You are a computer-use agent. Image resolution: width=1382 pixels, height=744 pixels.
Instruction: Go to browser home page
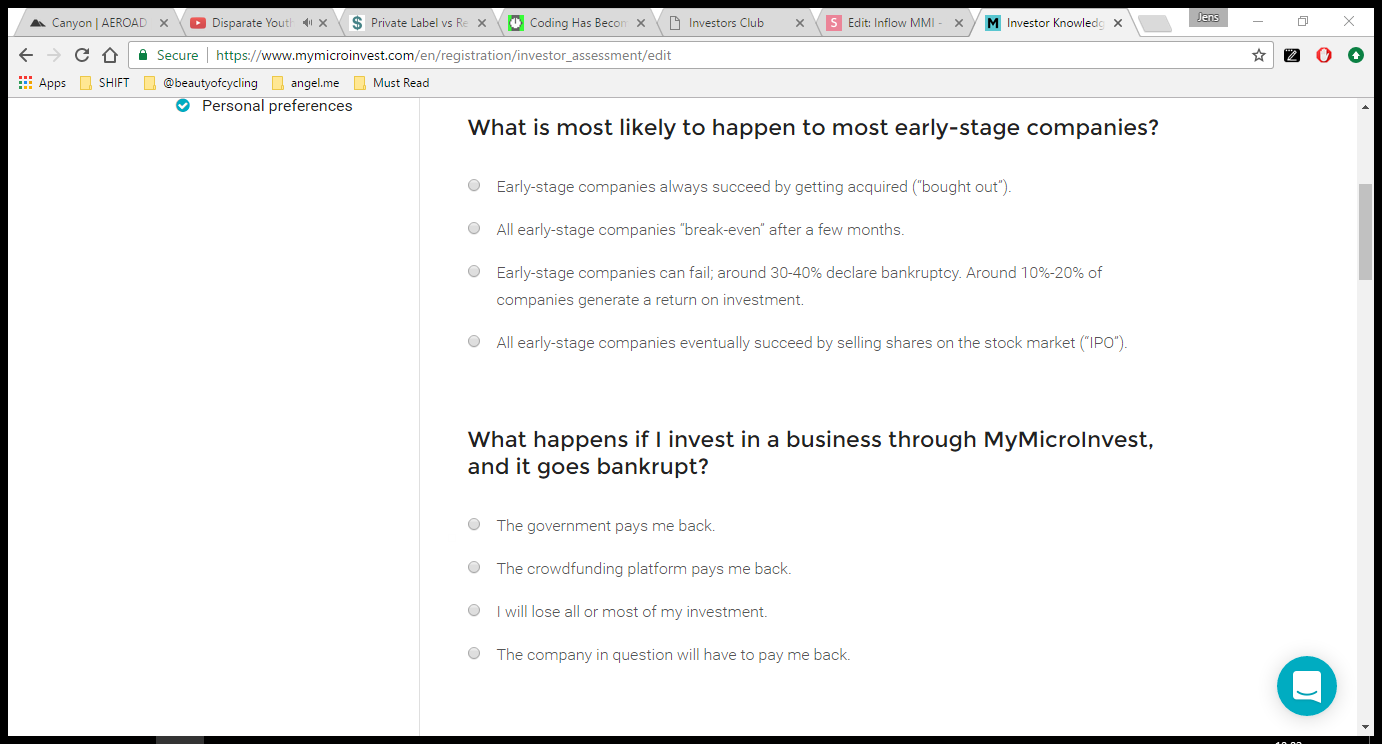pos(110,55)
